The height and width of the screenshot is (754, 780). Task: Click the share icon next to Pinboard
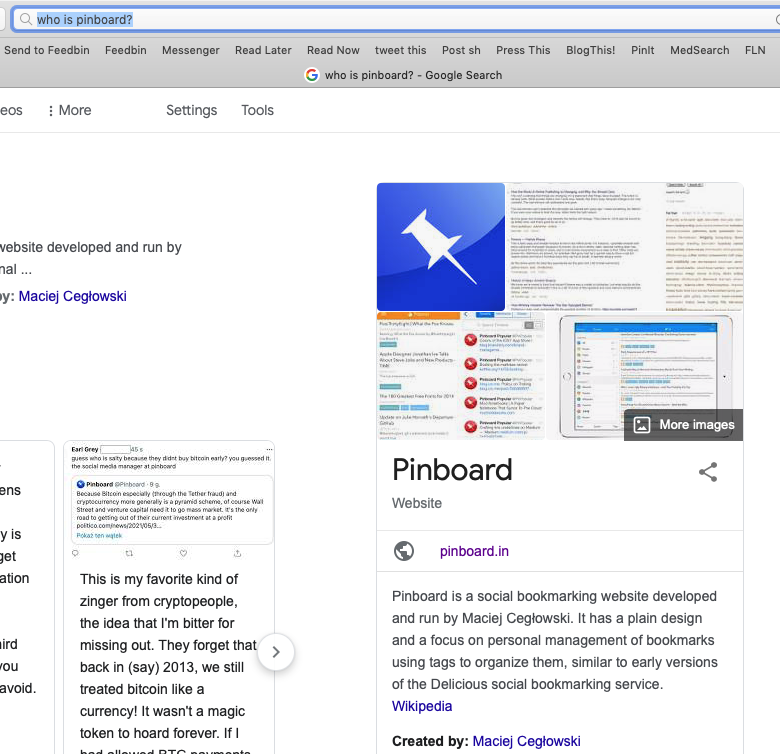(708, 472)
